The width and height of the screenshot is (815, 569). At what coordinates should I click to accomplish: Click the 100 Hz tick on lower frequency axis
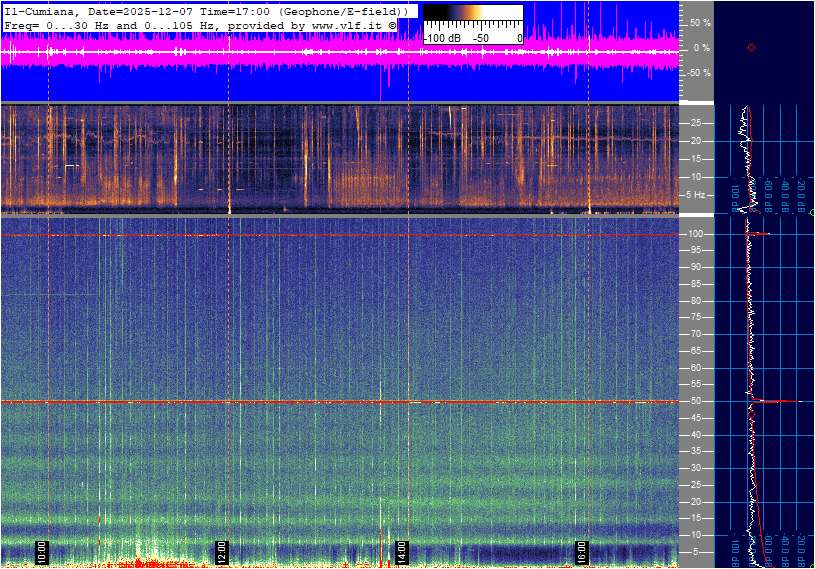(695, 234)
